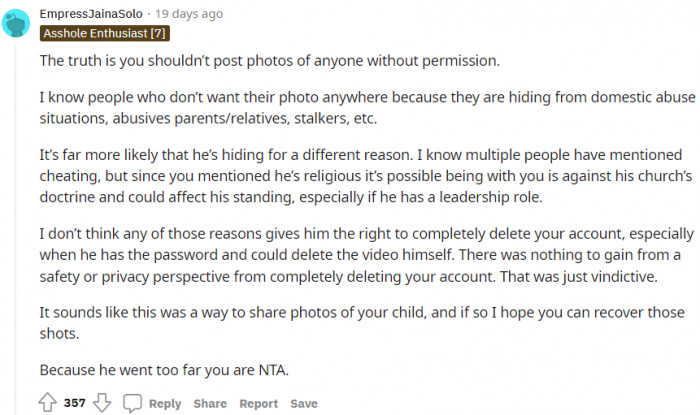Screen dimensions: 700x415
Task: Report this comment
Action: 258,404
